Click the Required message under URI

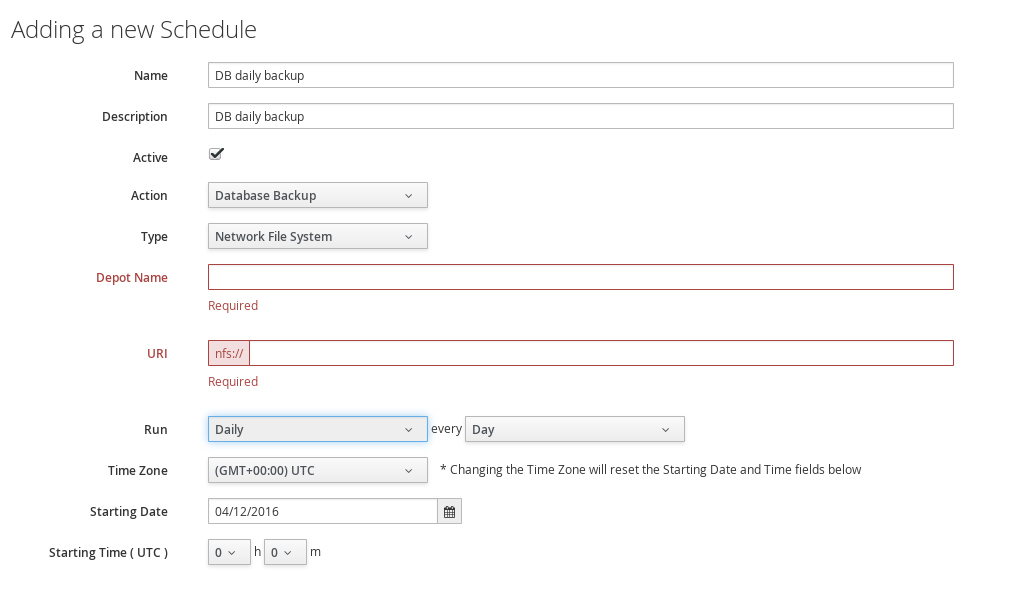(x=233, y=382)
